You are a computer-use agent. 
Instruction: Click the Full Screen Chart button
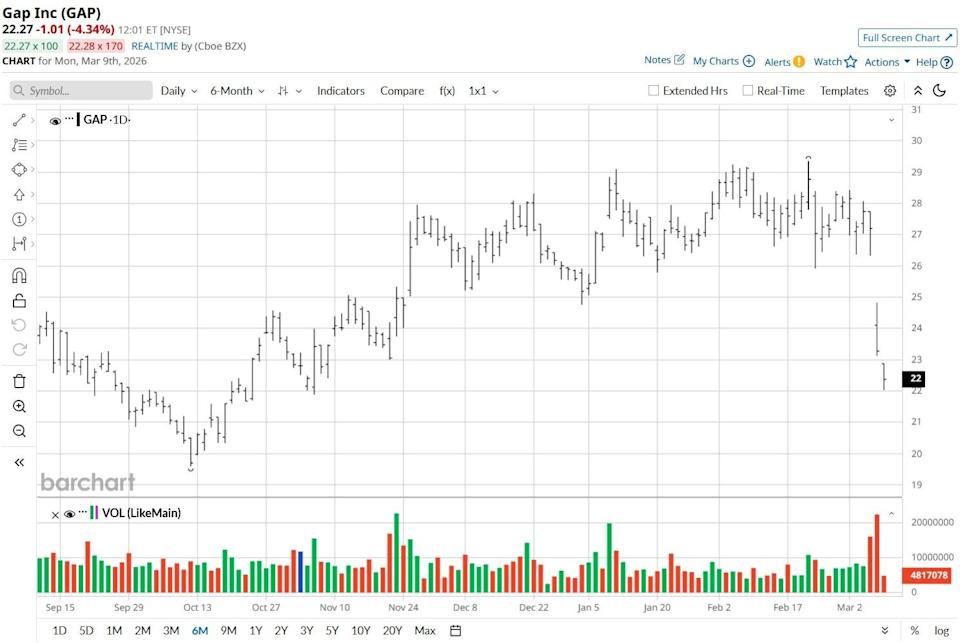tap(906, 38)
